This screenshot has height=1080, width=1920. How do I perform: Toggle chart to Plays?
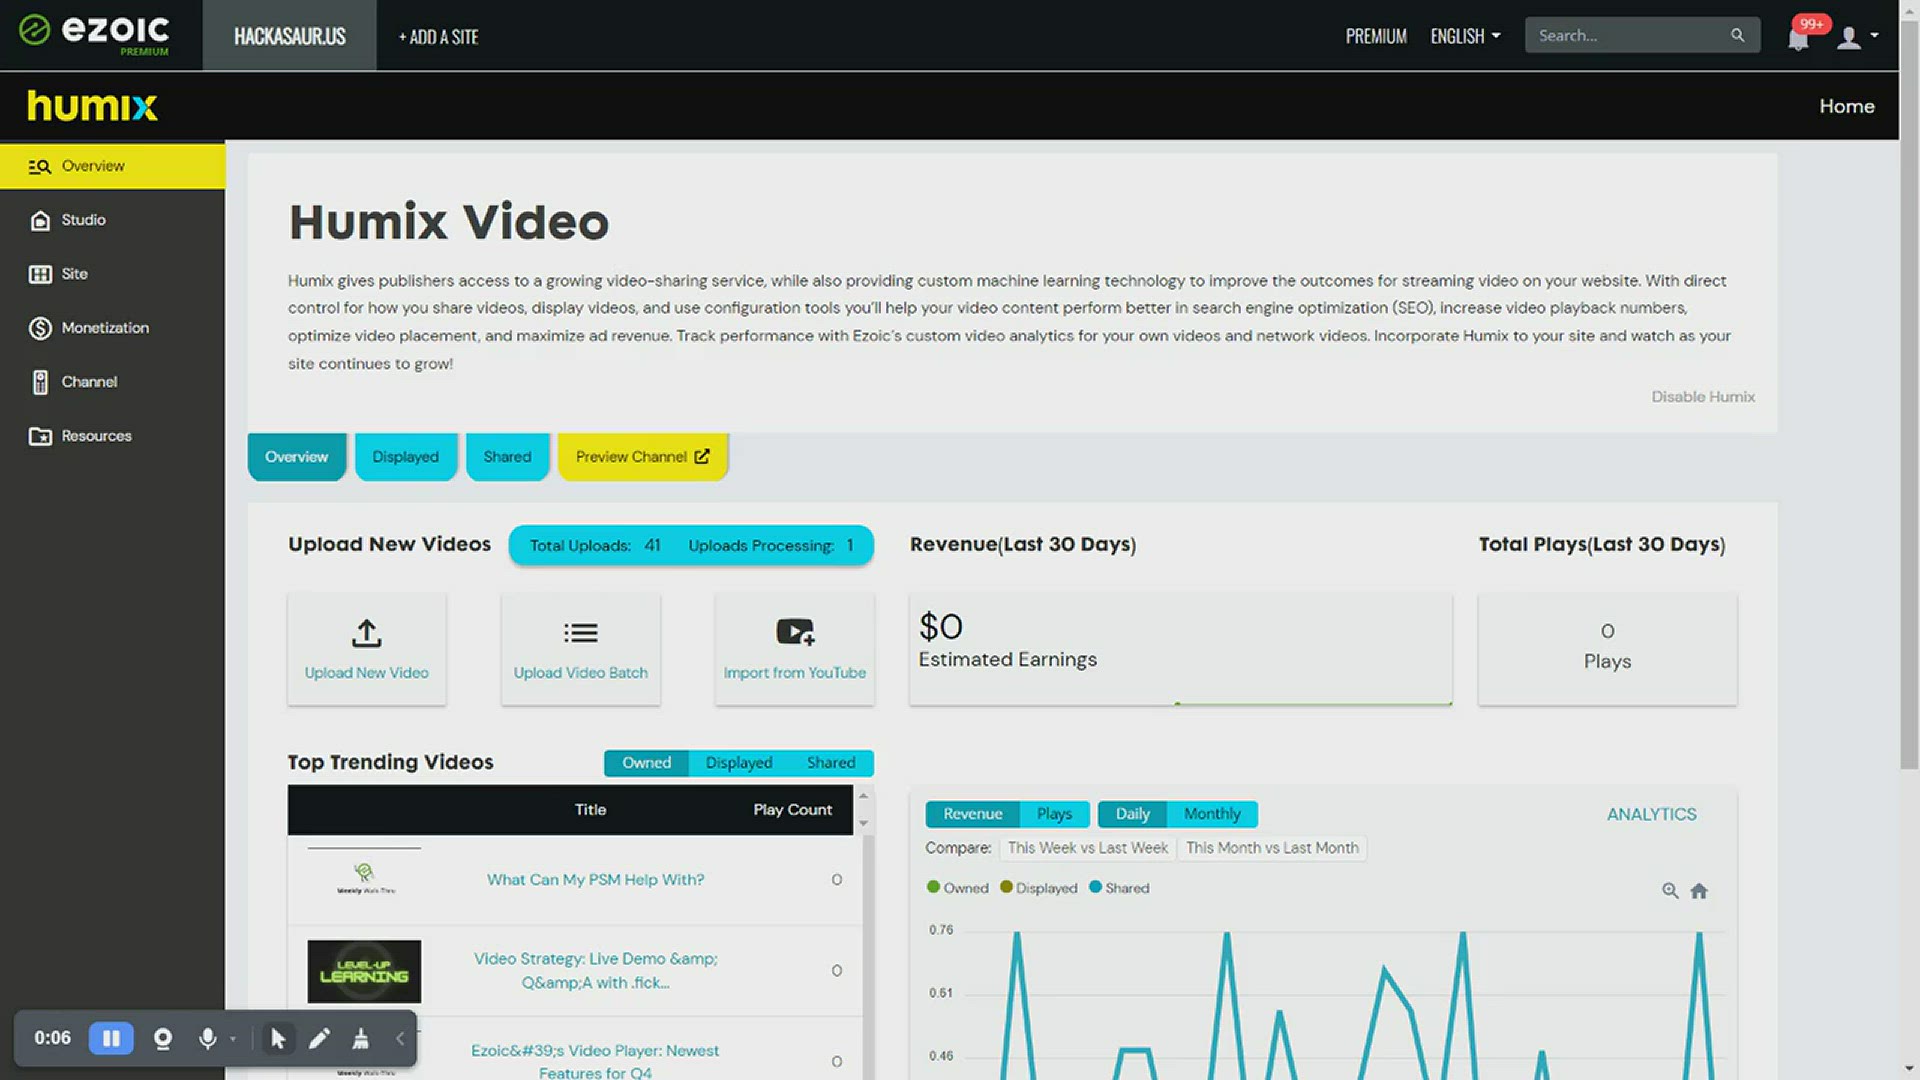1053,814
